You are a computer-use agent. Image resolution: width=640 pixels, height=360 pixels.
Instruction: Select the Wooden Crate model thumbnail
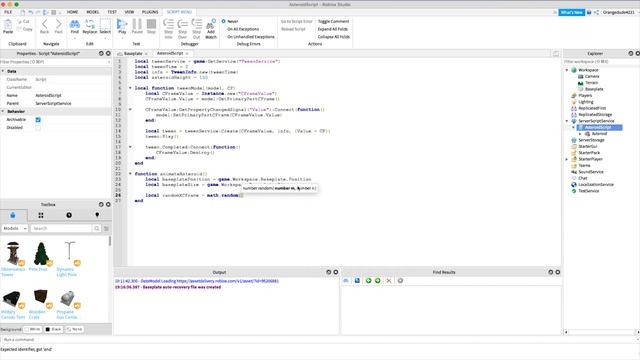pyautogui.click(x=41, y=299)
